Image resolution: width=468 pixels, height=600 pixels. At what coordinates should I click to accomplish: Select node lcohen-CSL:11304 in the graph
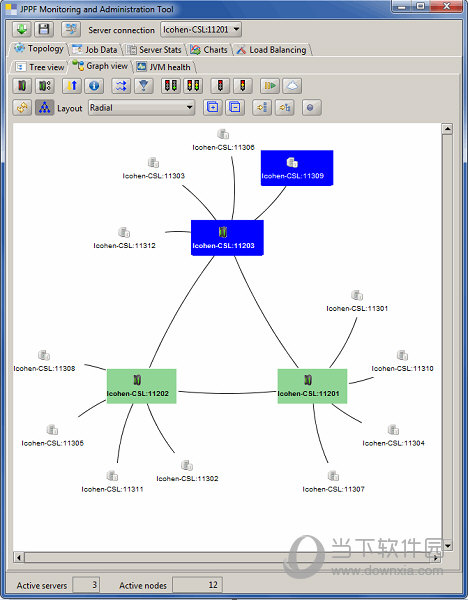tap(393, 436)
